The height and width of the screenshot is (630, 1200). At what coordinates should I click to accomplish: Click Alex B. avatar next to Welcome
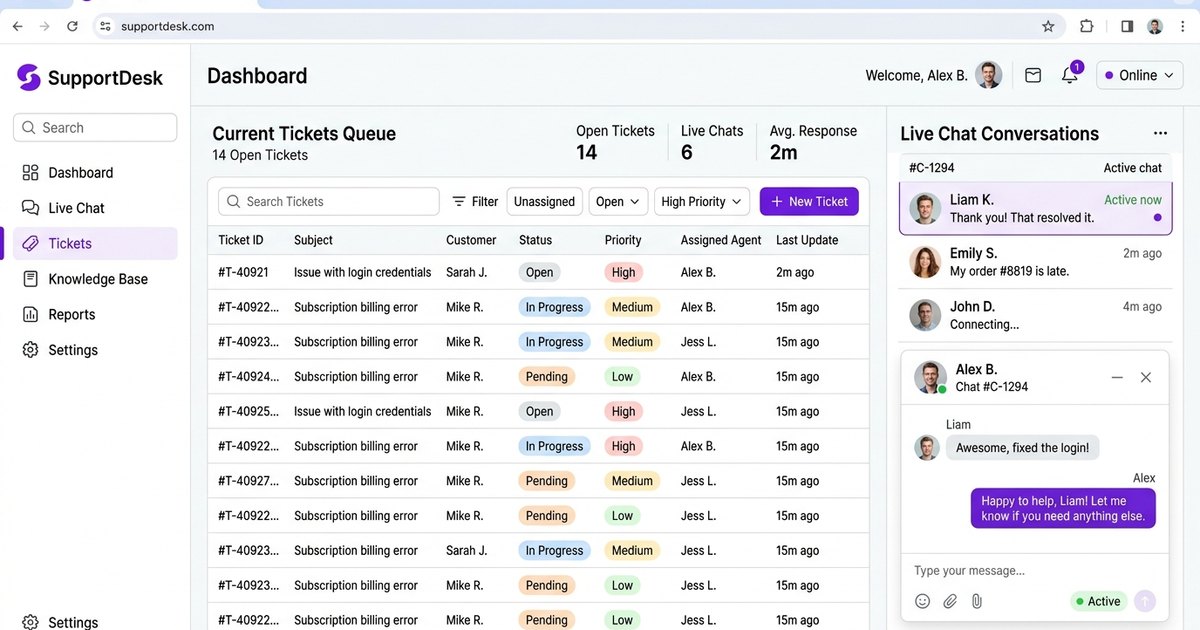[x=989, y=75]
